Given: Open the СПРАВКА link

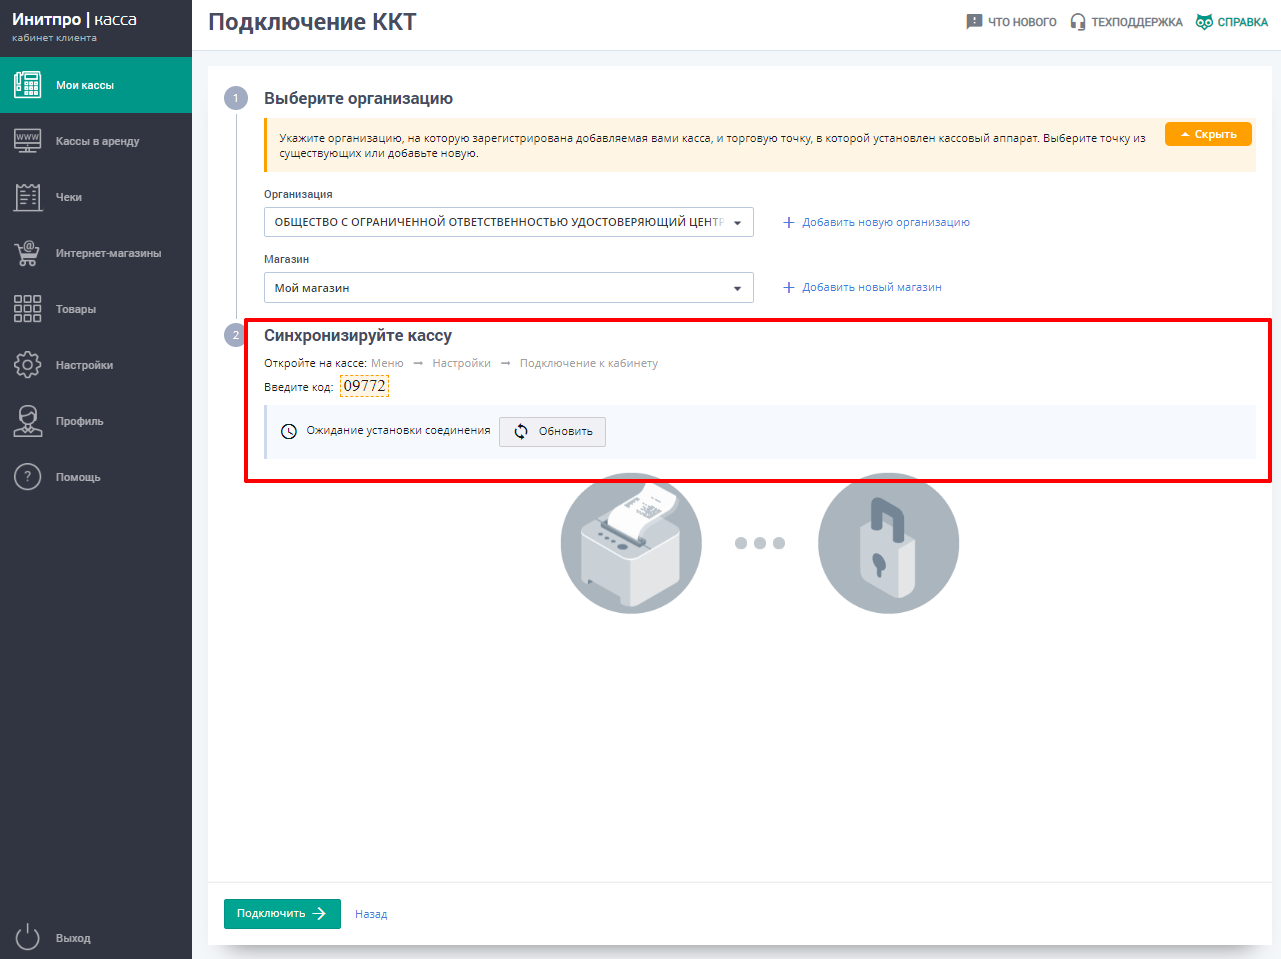Looking at the screenshot, I should (1232, 22).
